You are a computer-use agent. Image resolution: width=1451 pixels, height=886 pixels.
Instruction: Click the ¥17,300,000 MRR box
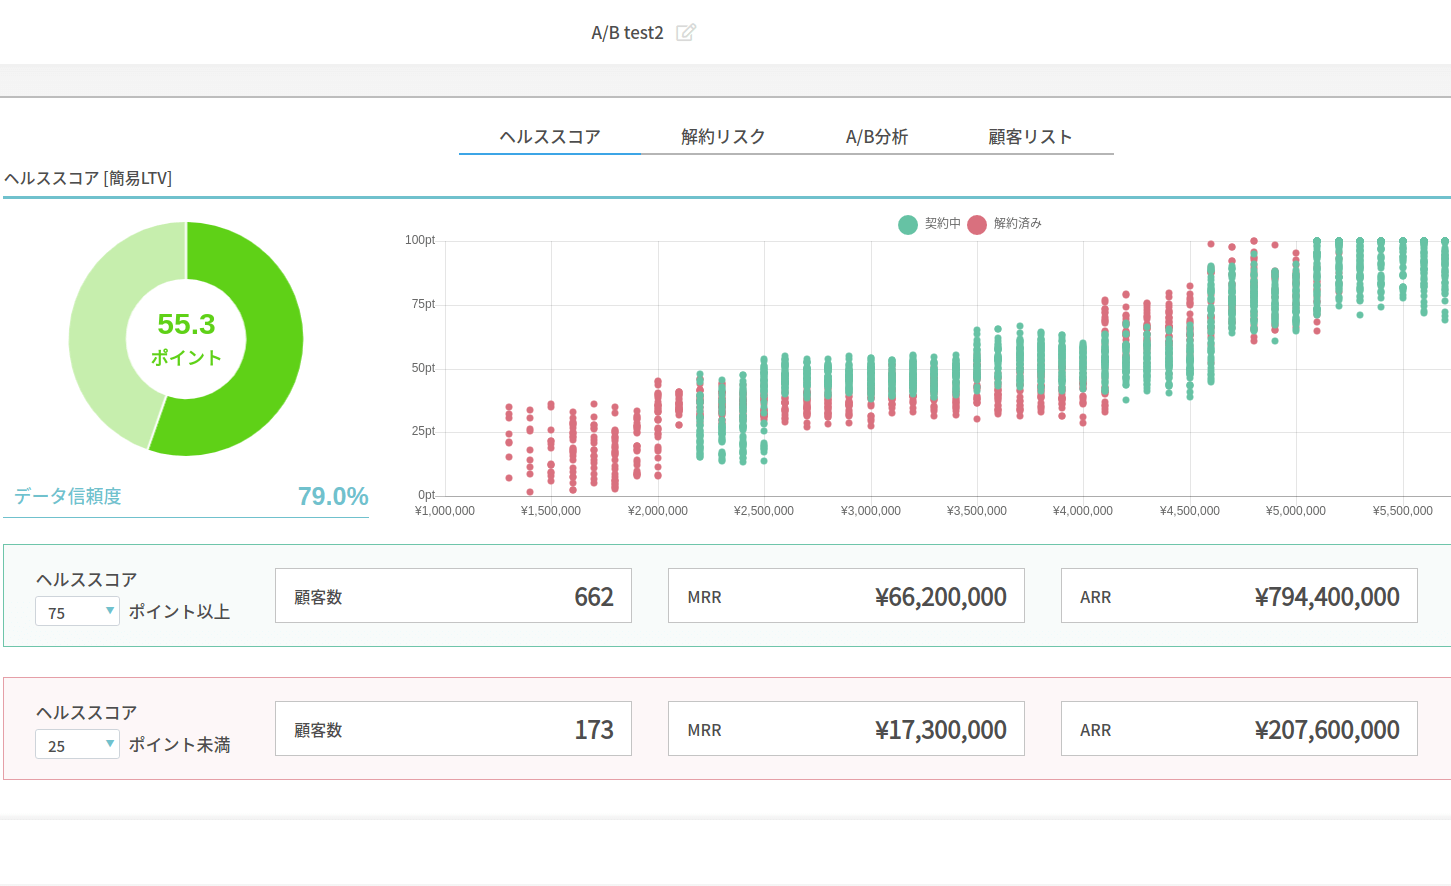[846, 729]
